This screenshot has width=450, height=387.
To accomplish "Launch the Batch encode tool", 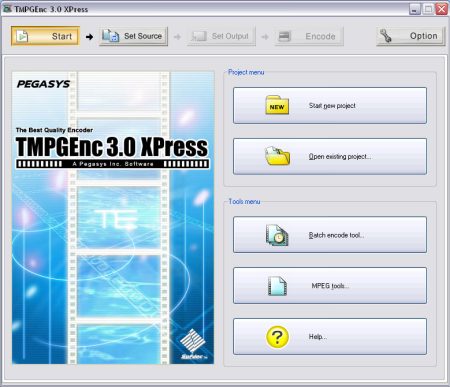I will [x=330, y=235].
